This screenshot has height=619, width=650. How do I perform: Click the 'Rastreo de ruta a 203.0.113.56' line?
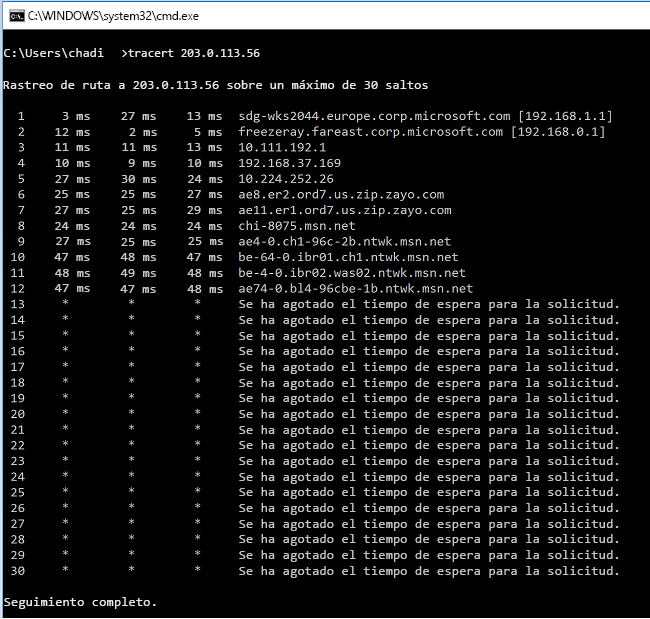tap(216, 85)
